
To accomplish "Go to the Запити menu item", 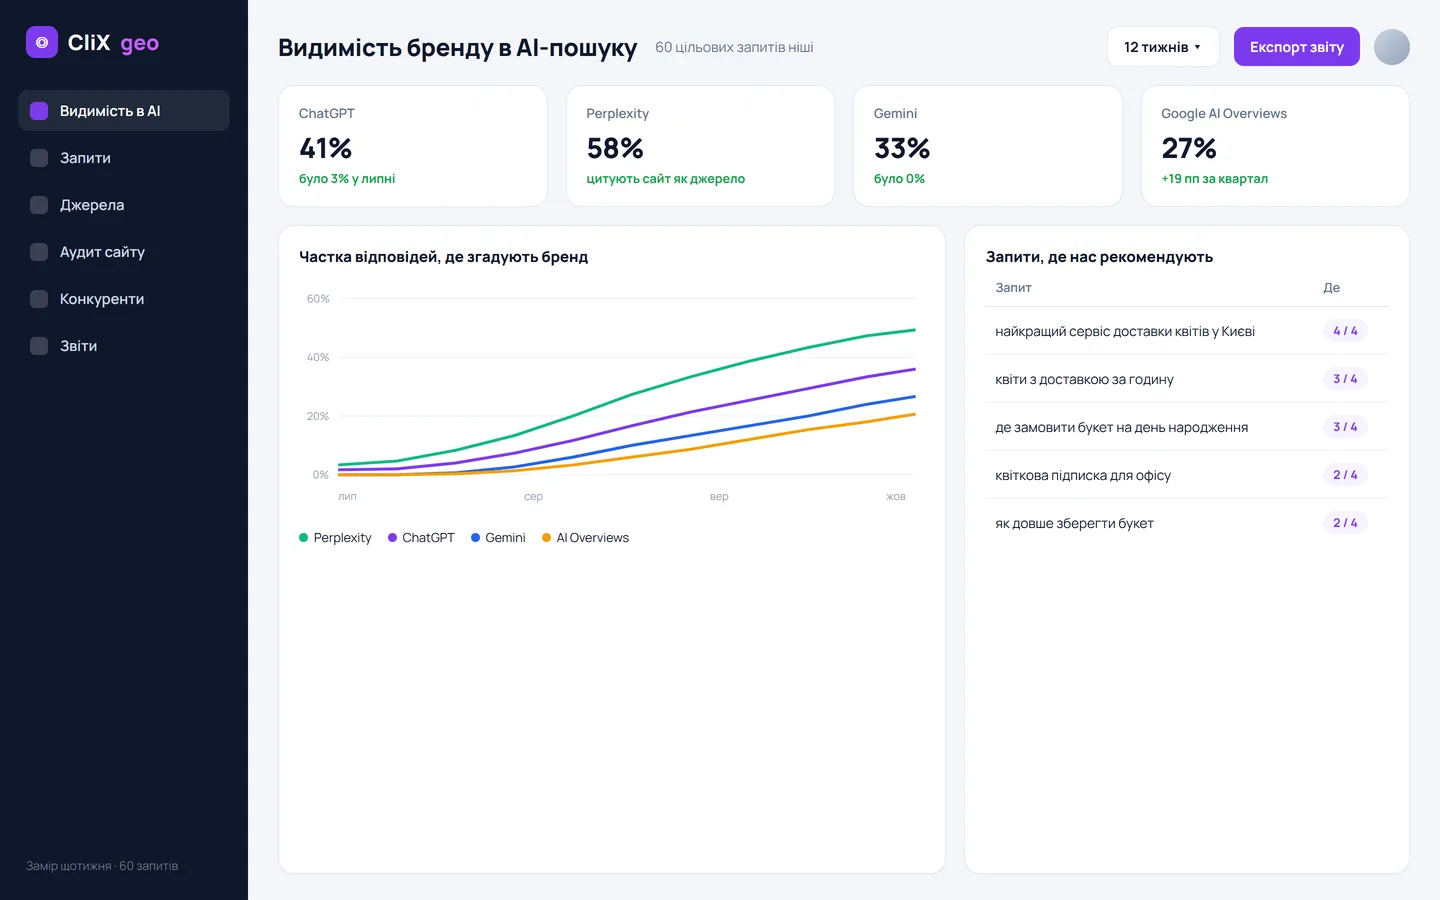I will click(x=124, y=158).
